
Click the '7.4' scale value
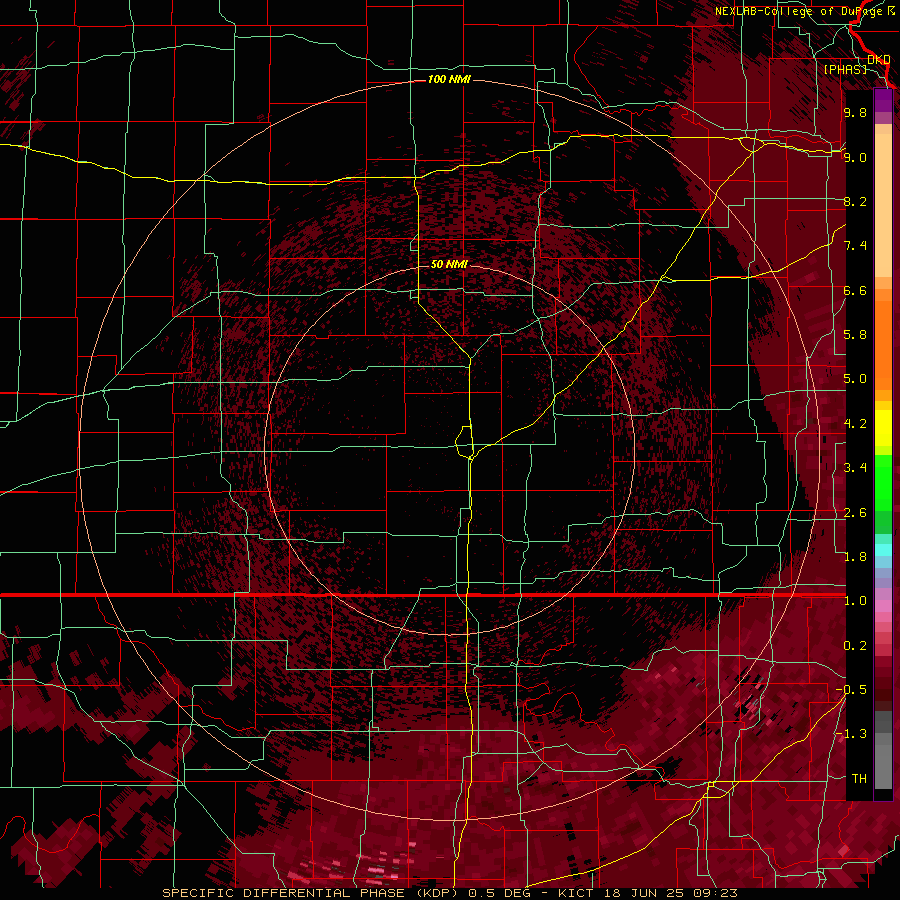pyautogui.click(x=855, y=246)
